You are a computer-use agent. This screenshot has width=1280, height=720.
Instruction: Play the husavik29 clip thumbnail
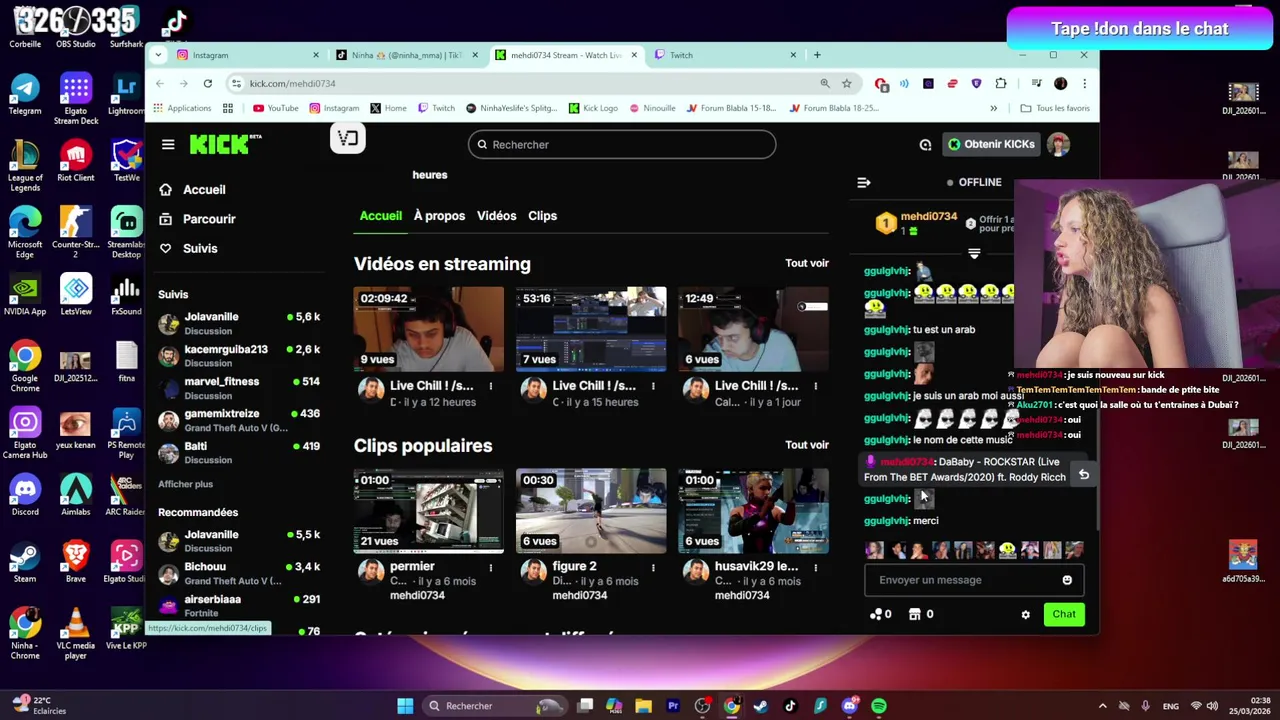(753, 511)
